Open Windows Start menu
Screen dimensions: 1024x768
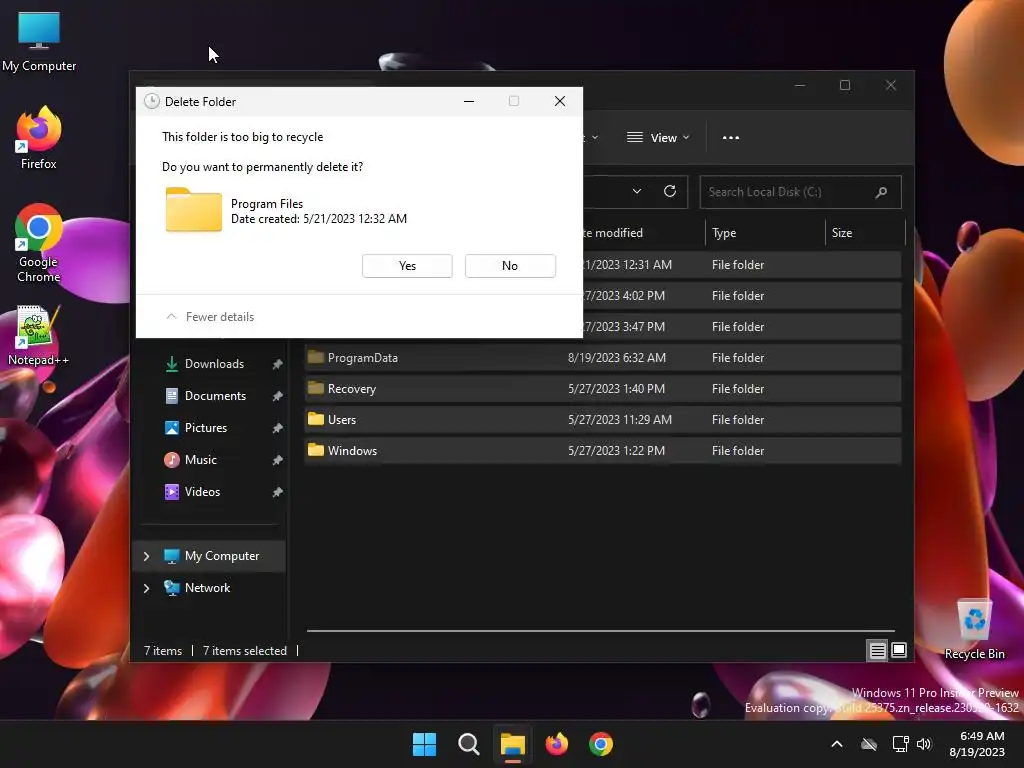(424, 744)
